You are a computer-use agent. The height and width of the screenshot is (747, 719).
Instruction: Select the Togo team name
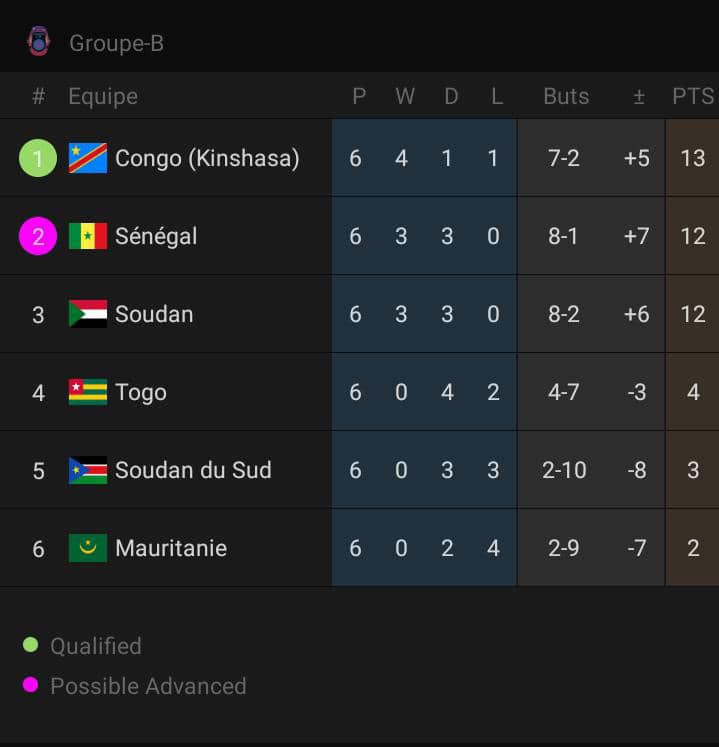(141, 392)
